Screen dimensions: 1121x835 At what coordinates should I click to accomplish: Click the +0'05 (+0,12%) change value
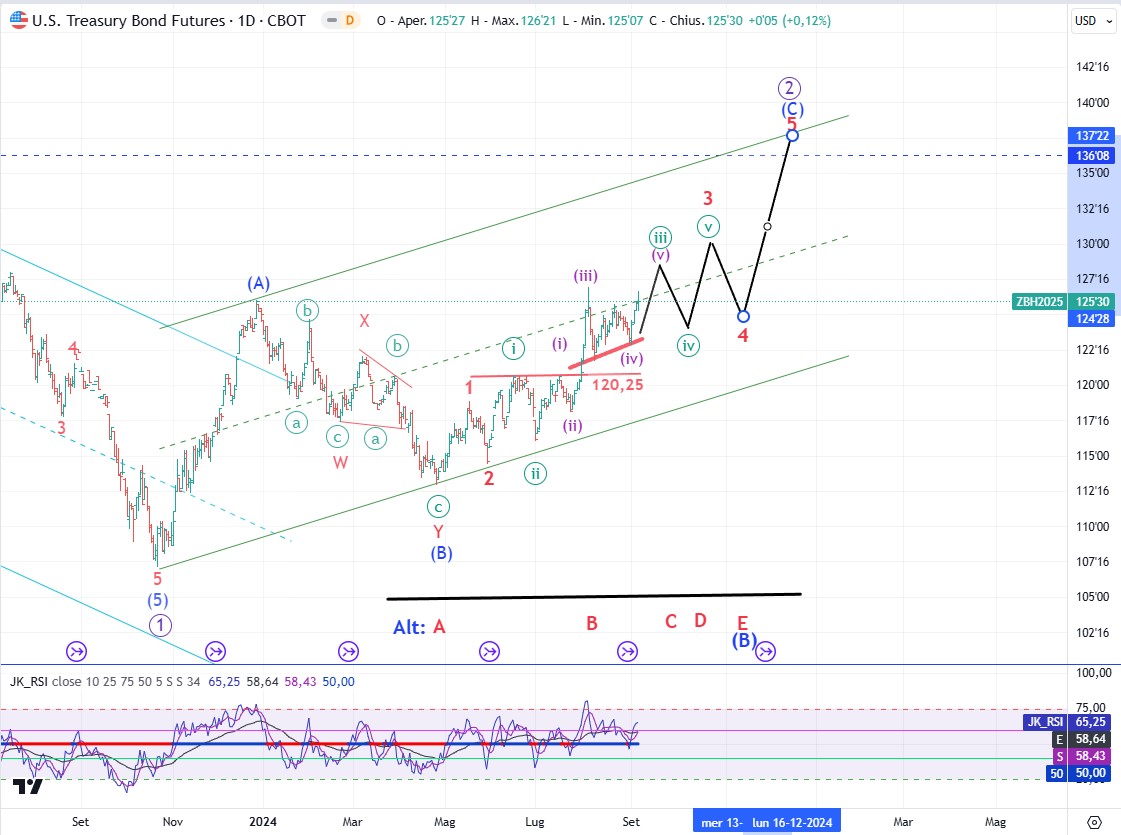(789, 21)
